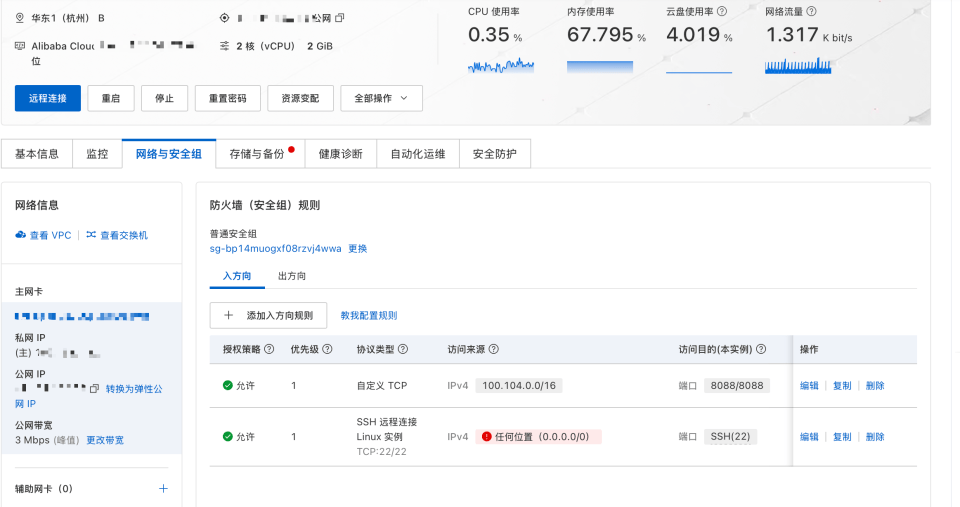Click the 添加入方向规则 button
Image resolution: width=960 pixels, height=507 pixels.
tap(268, 315)
